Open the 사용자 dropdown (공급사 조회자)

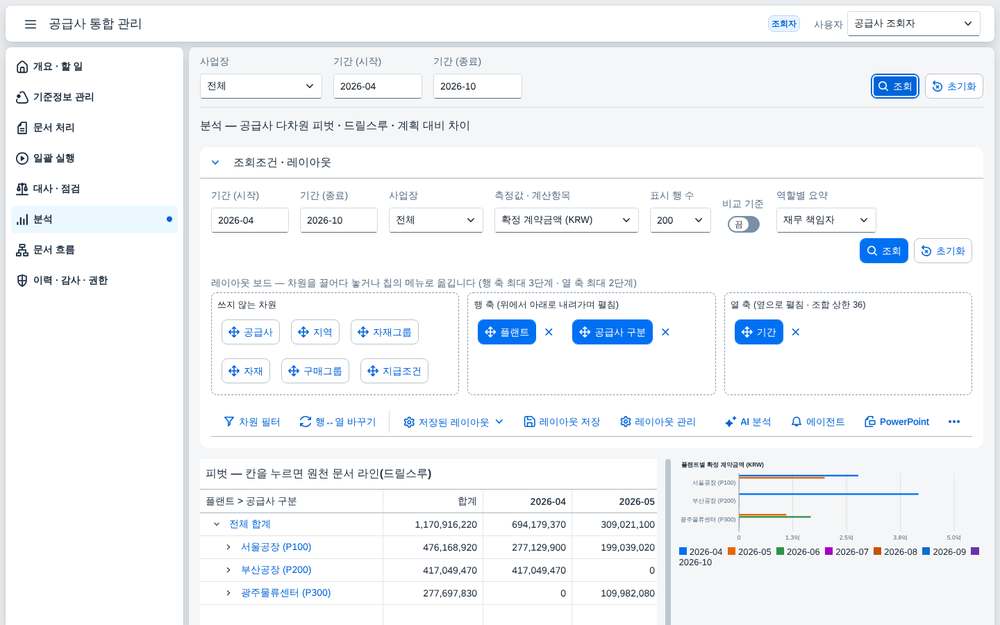(913, 24)
